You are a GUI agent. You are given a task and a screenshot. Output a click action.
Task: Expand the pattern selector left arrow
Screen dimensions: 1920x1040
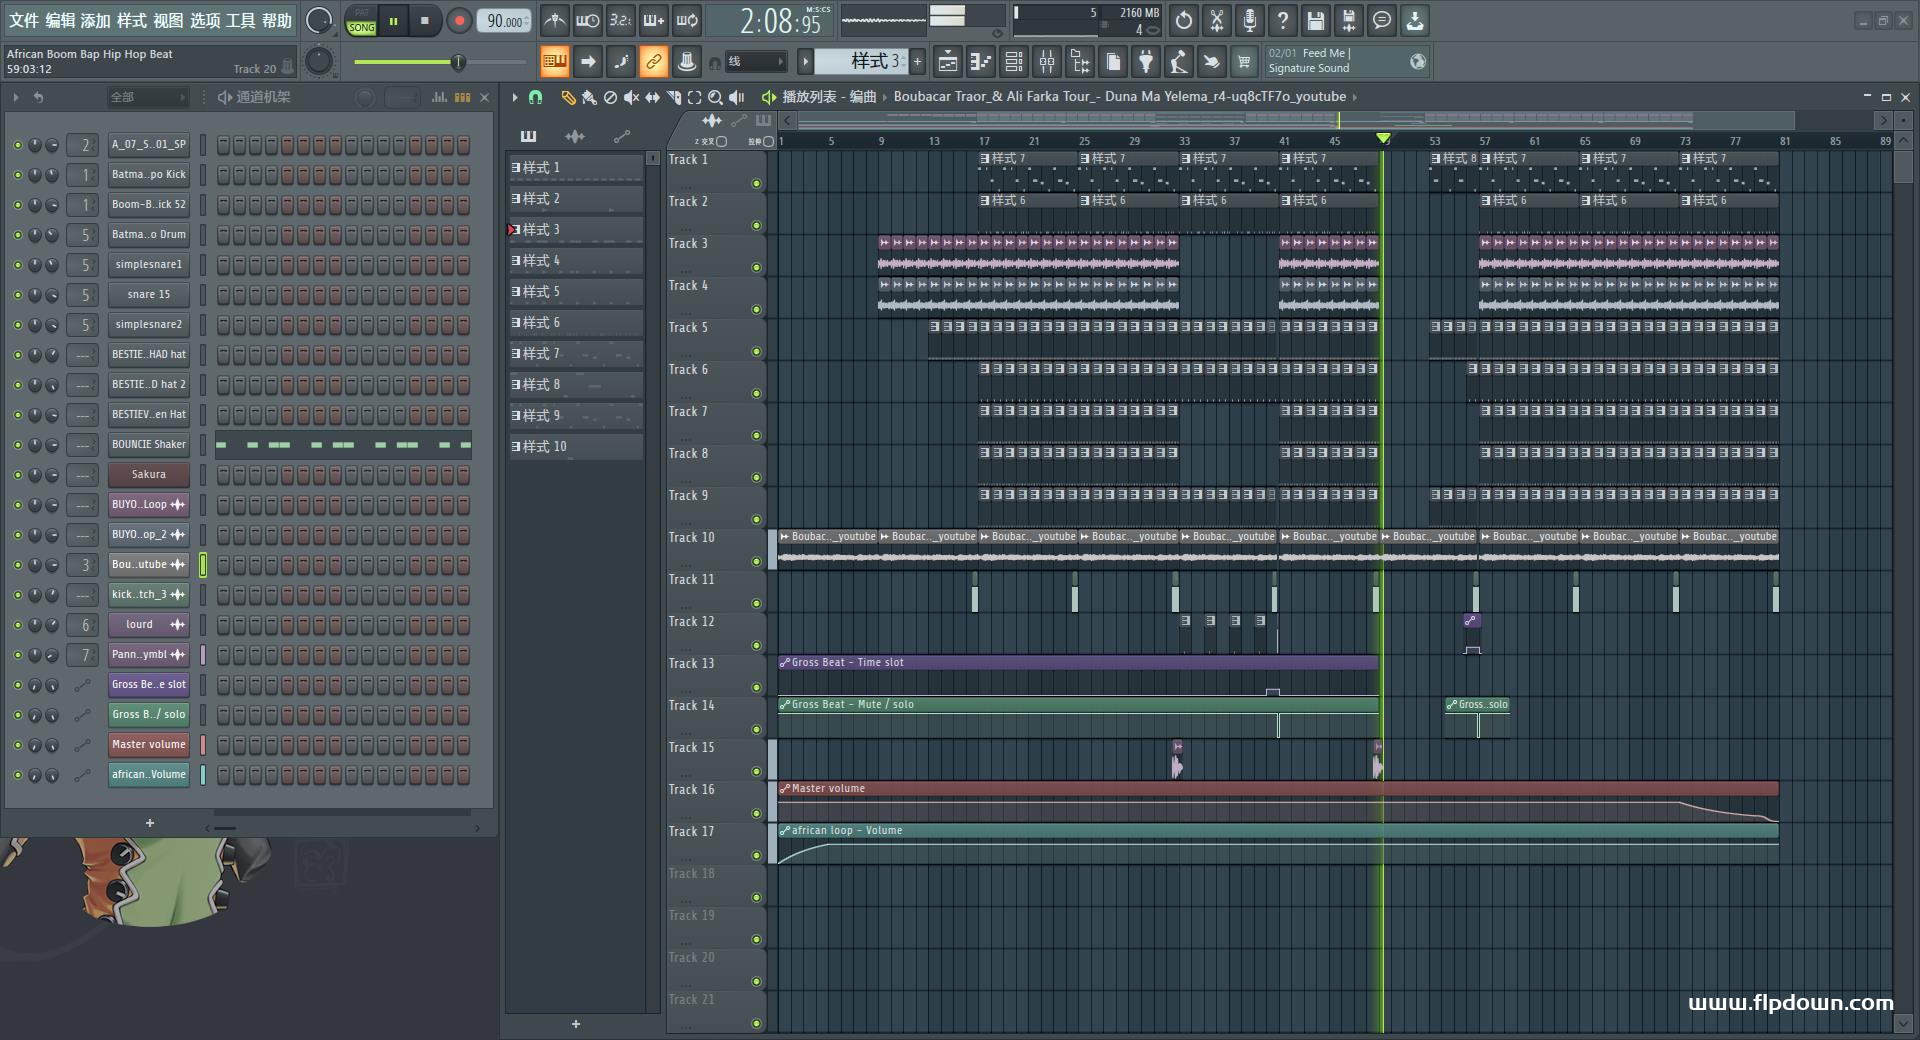coord(805,62)
